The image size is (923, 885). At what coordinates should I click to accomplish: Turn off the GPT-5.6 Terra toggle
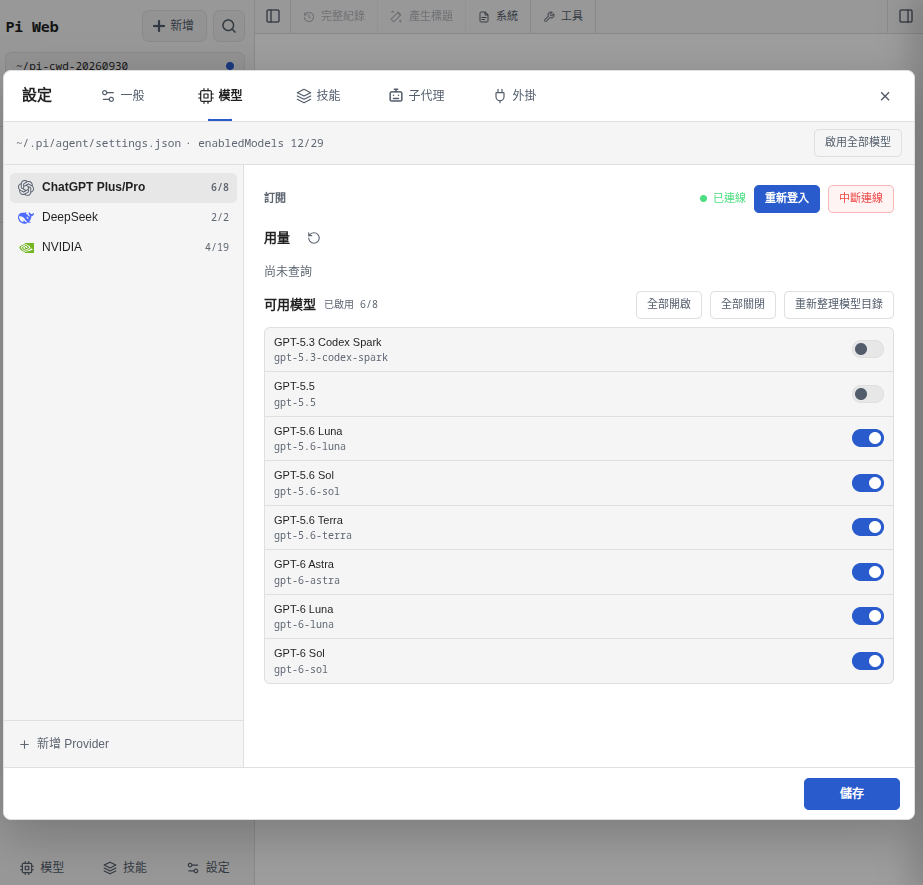(868, 527)
